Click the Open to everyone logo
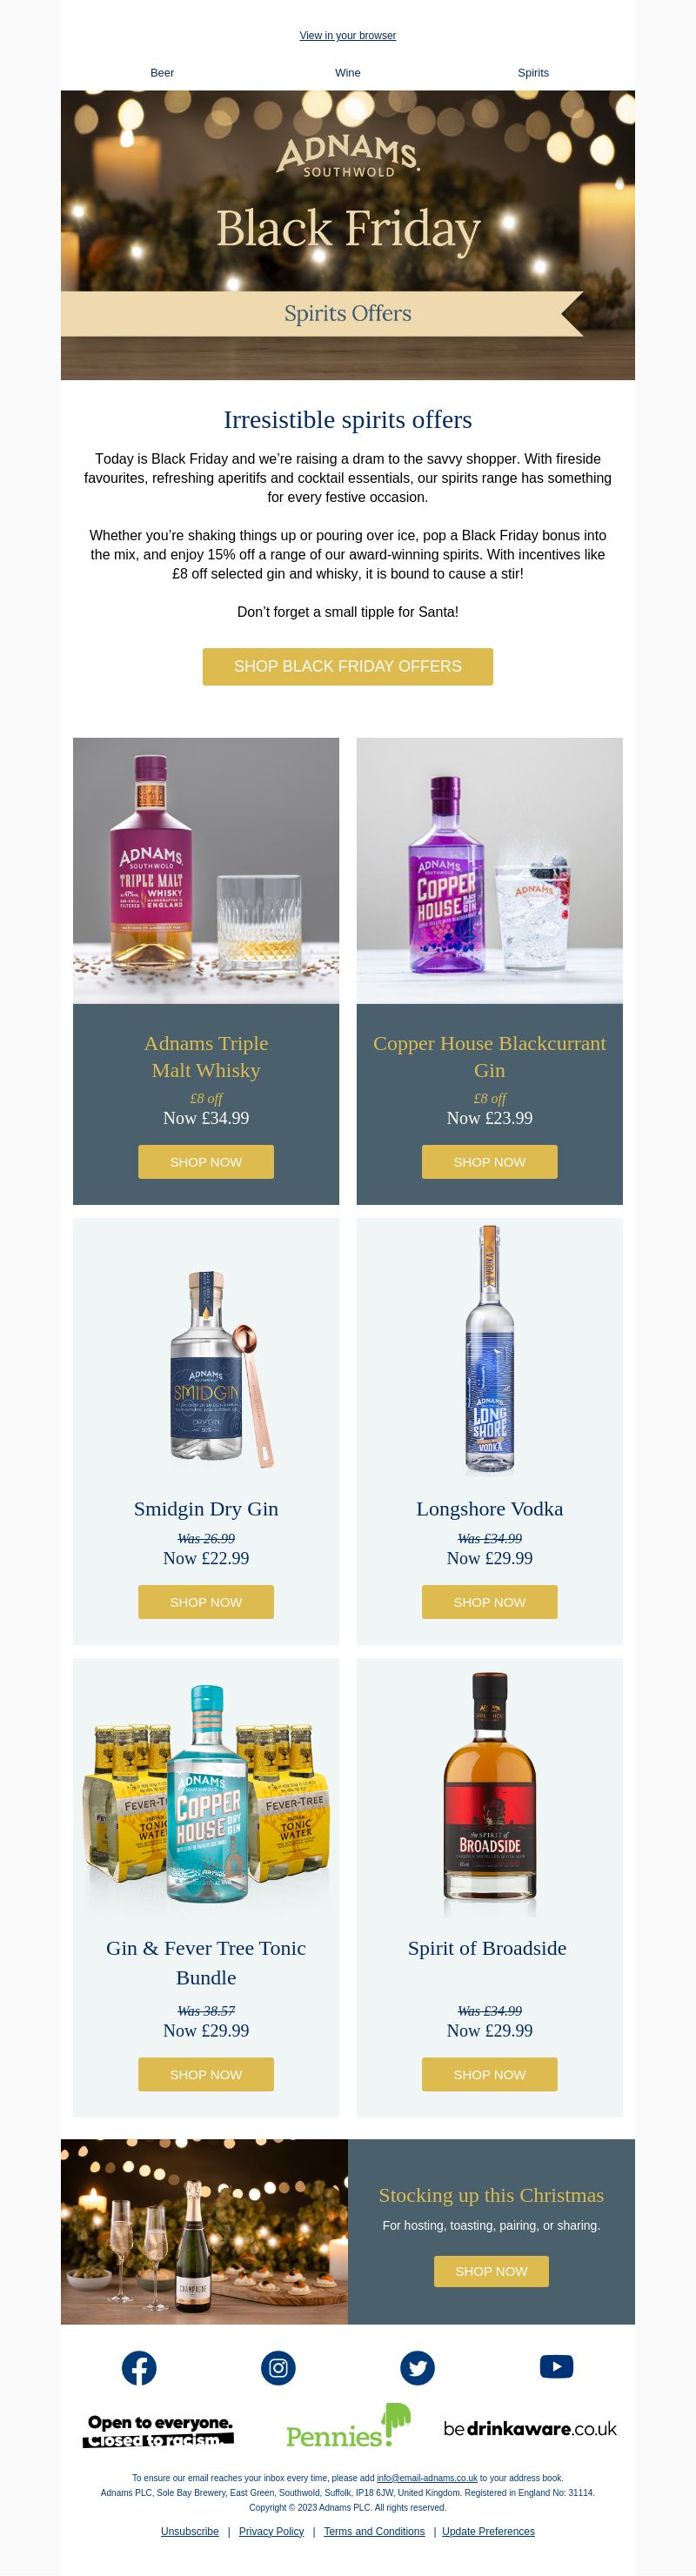This screenshot has width=696, height=2576. (x=159, y=2431)
